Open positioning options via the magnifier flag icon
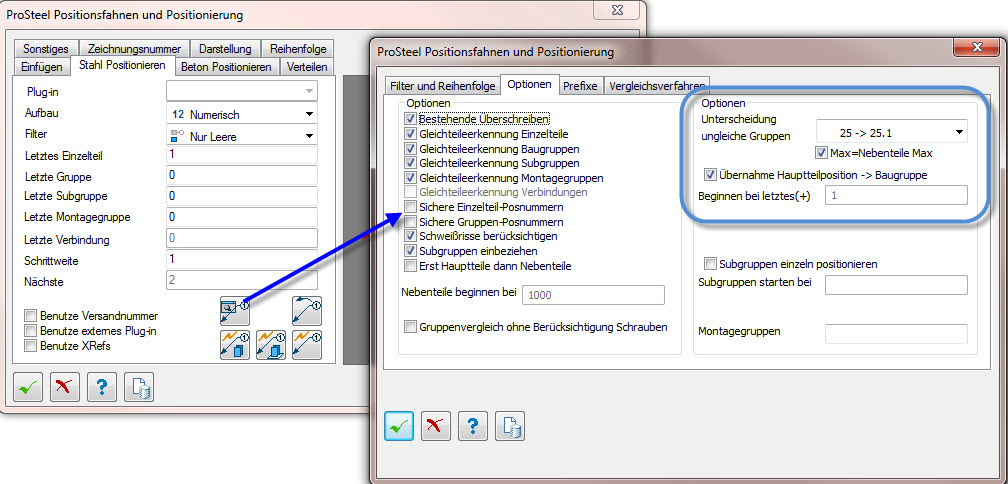The width and height of the screenshot is (1008, 484). [235, 311]
